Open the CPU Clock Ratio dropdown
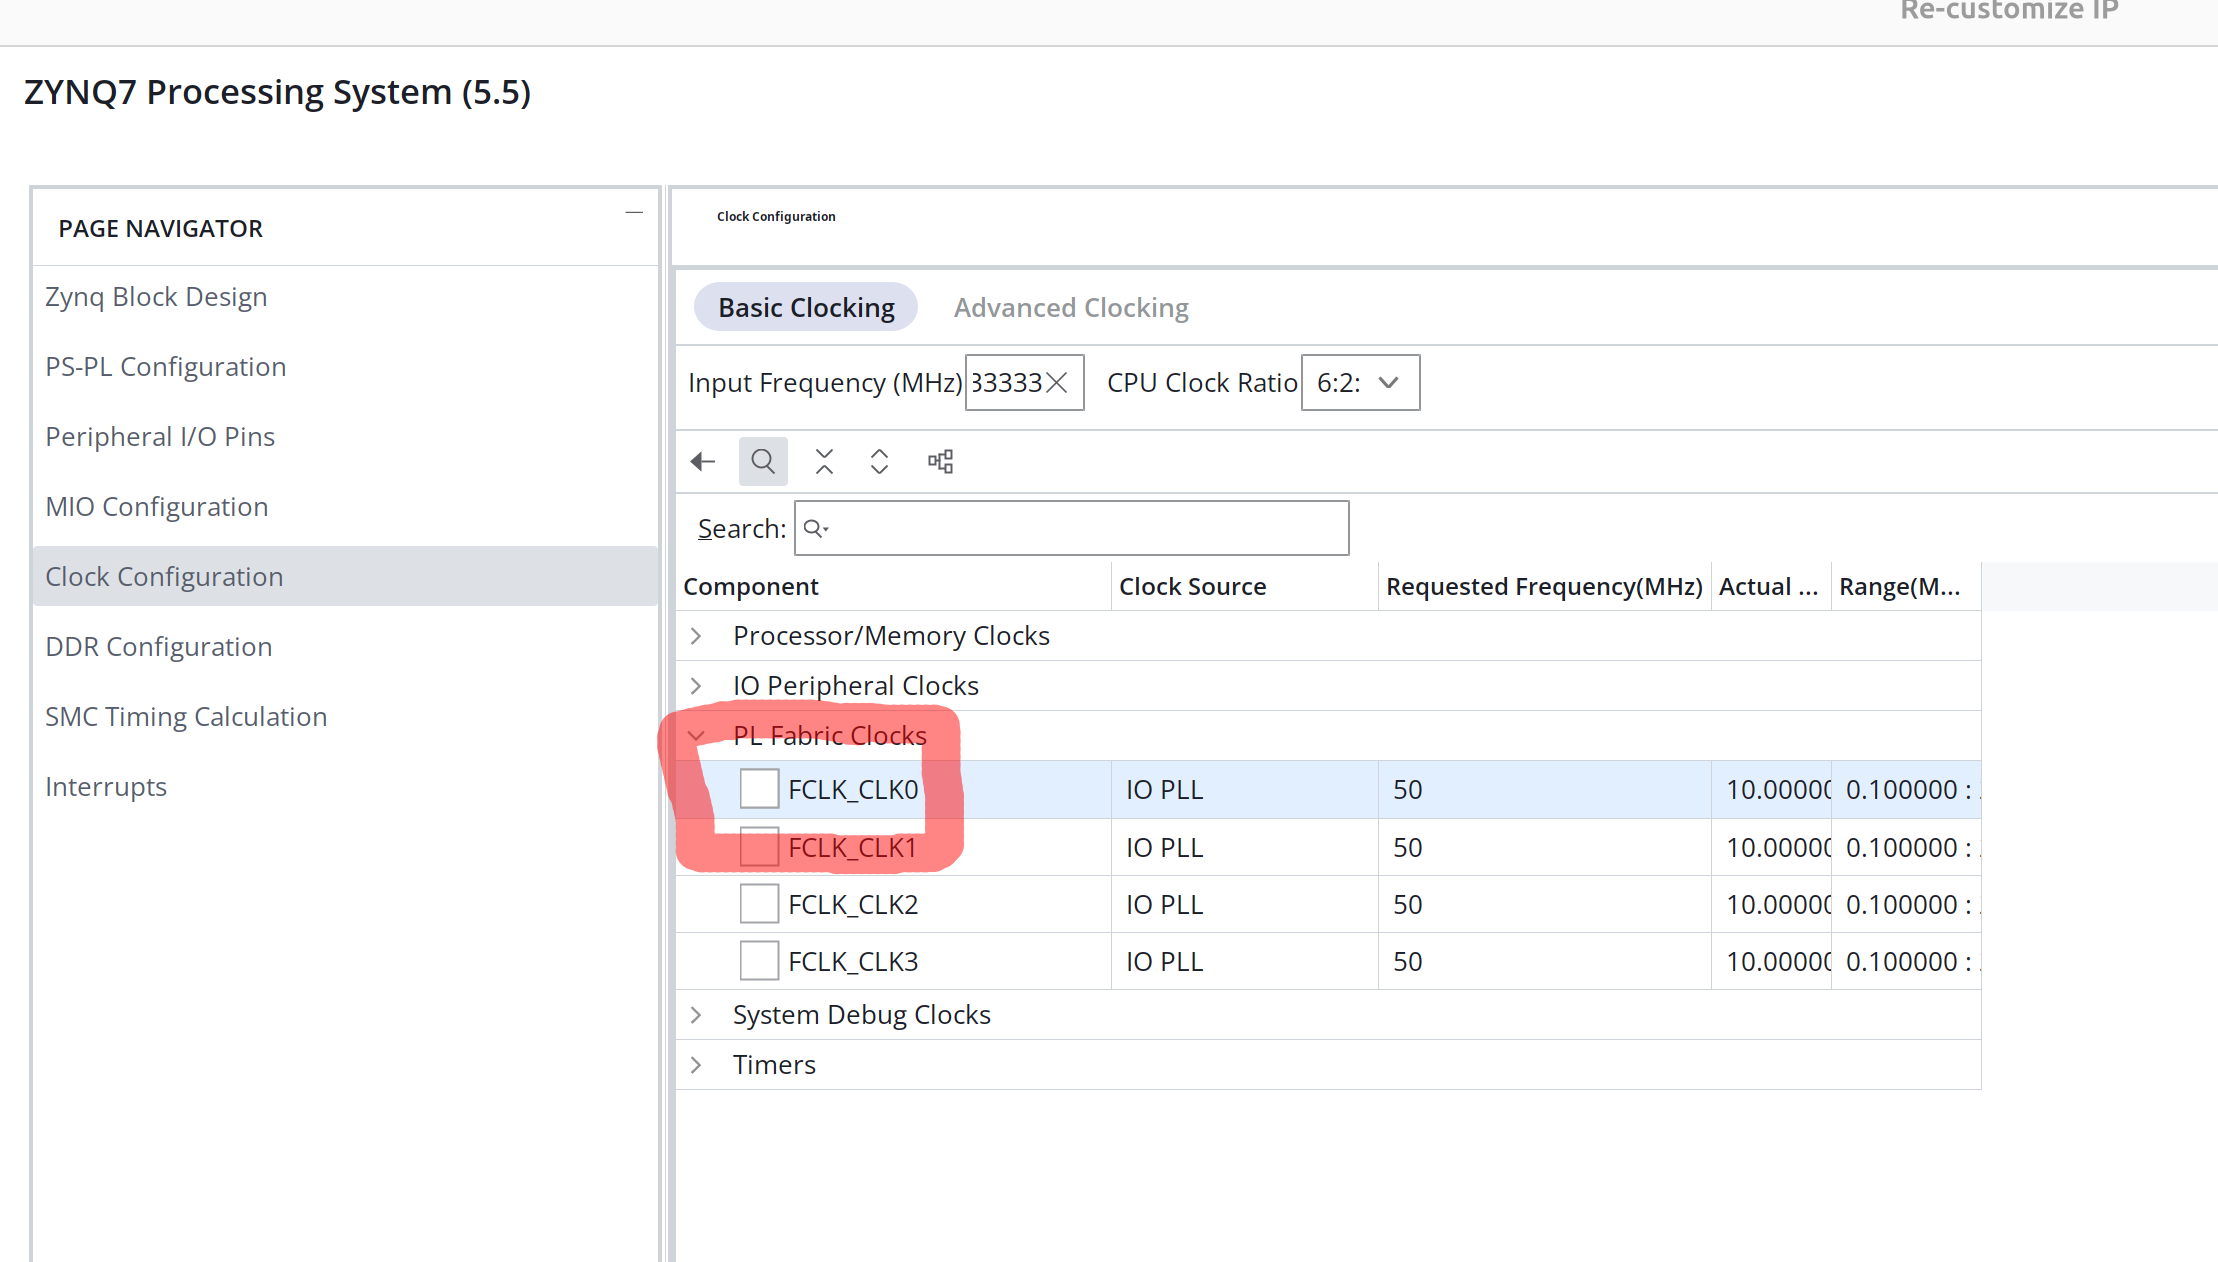The height and width of the screenshot is (1262, 2218). point(1360,383)
